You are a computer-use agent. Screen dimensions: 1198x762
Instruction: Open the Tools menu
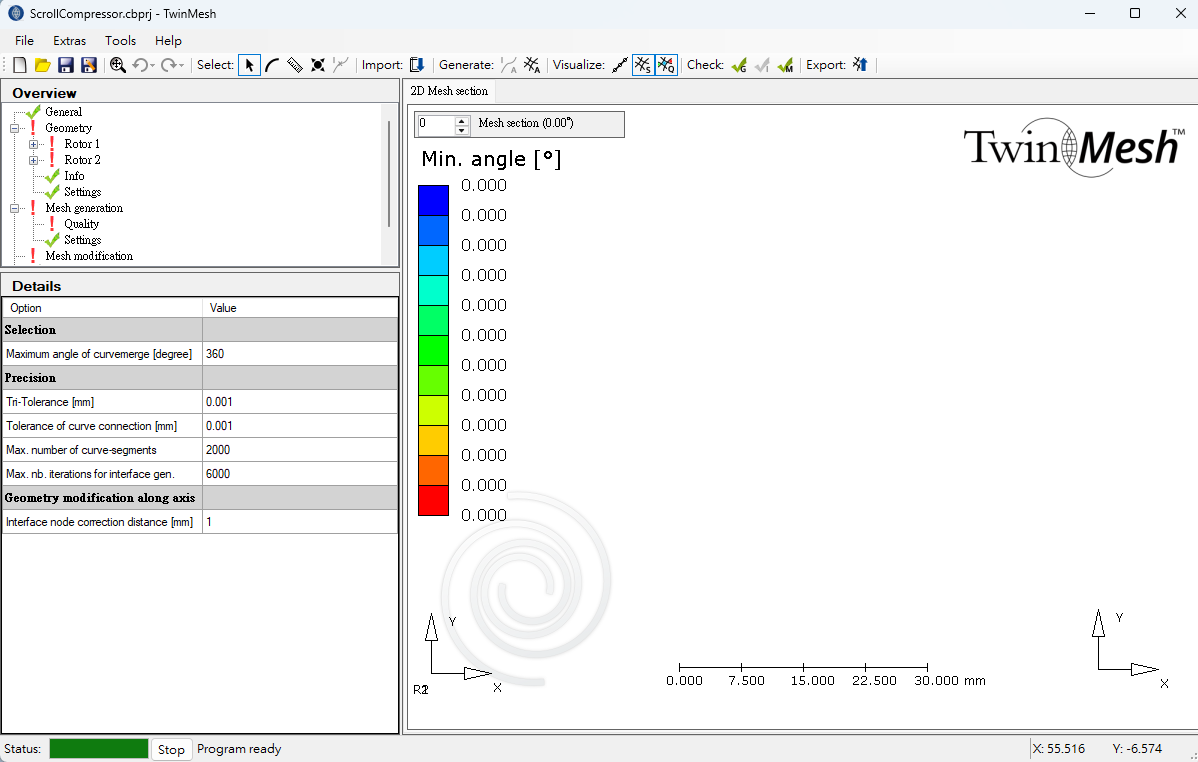(x=121, y=41)
